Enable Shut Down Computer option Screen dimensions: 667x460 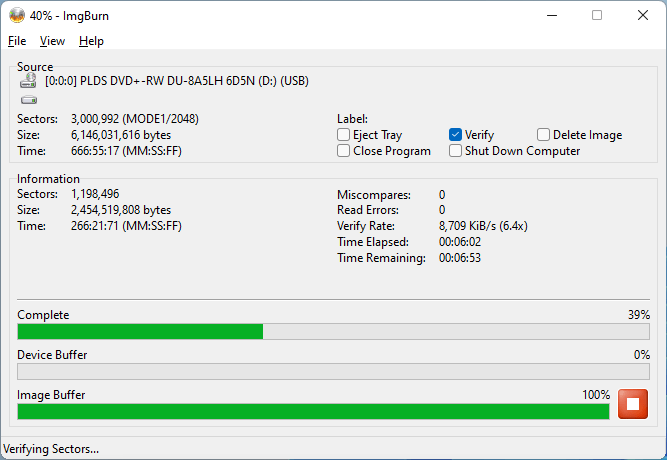456,151
